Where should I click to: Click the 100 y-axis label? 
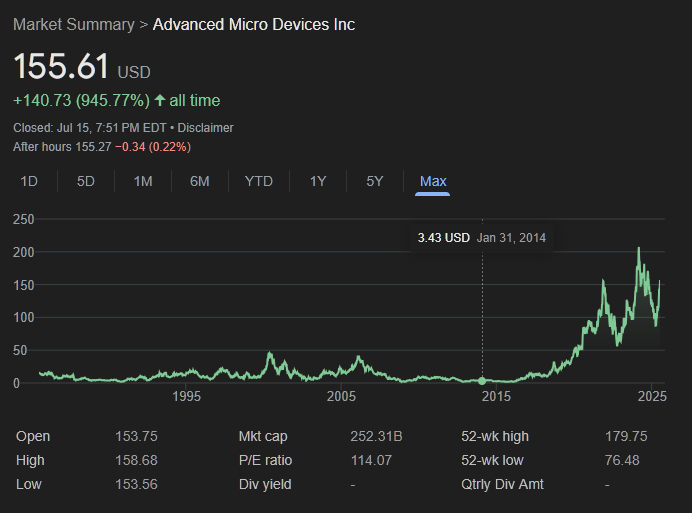pos(23,317)
